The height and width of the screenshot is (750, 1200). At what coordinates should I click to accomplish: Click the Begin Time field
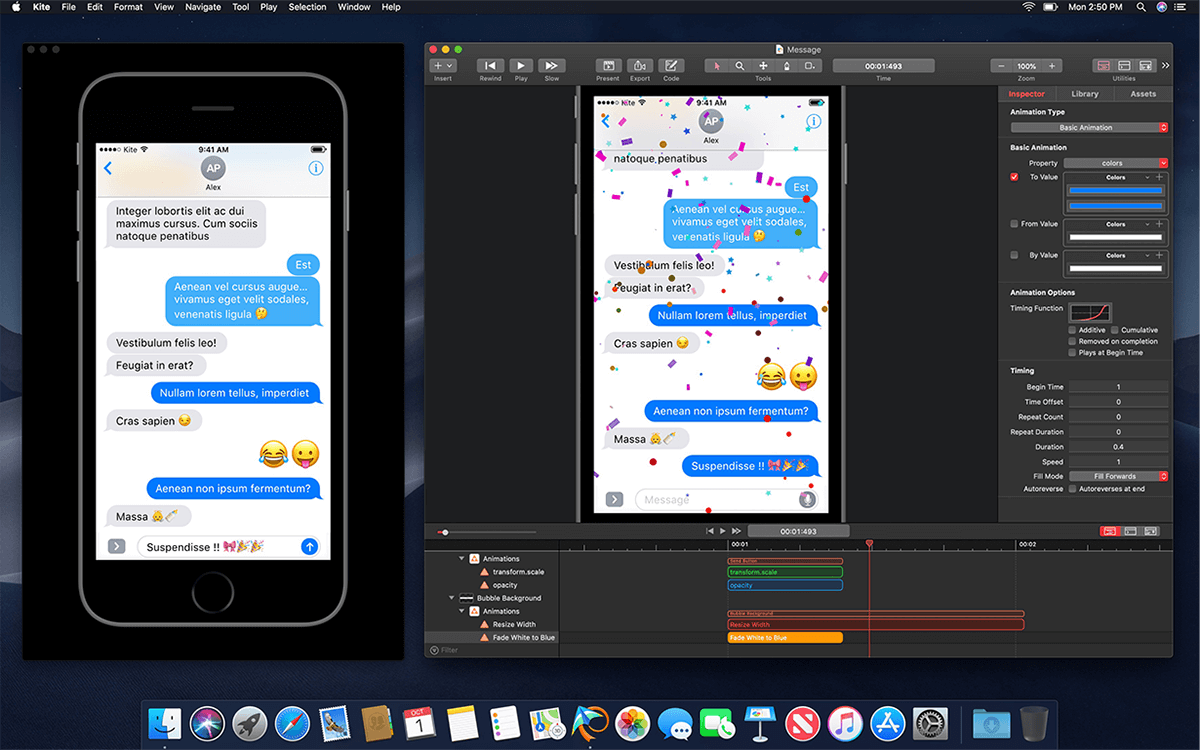tap(1118, 387)
